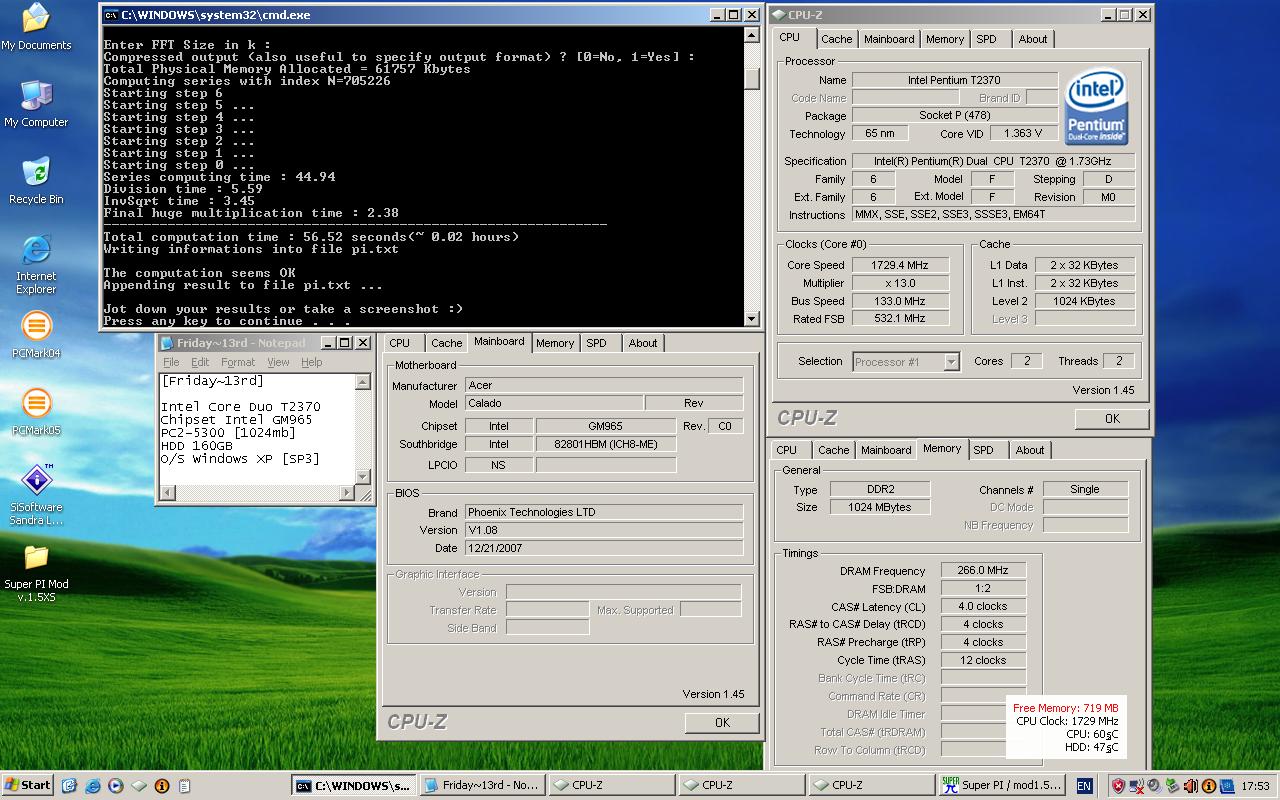Open Notepad Format menu

[x=238, y=362]
